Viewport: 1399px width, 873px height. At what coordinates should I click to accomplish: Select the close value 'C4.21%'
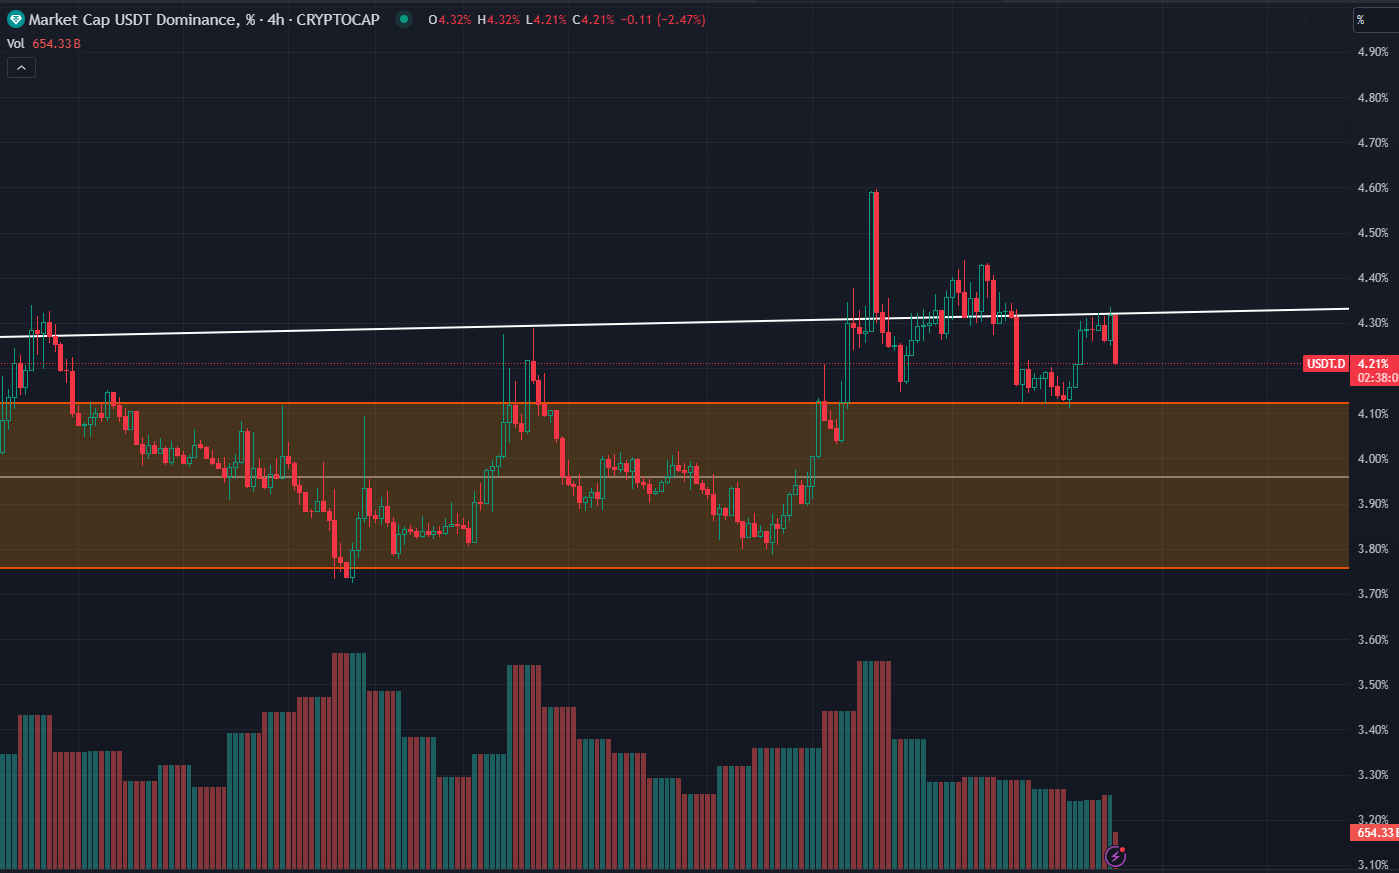593,19
